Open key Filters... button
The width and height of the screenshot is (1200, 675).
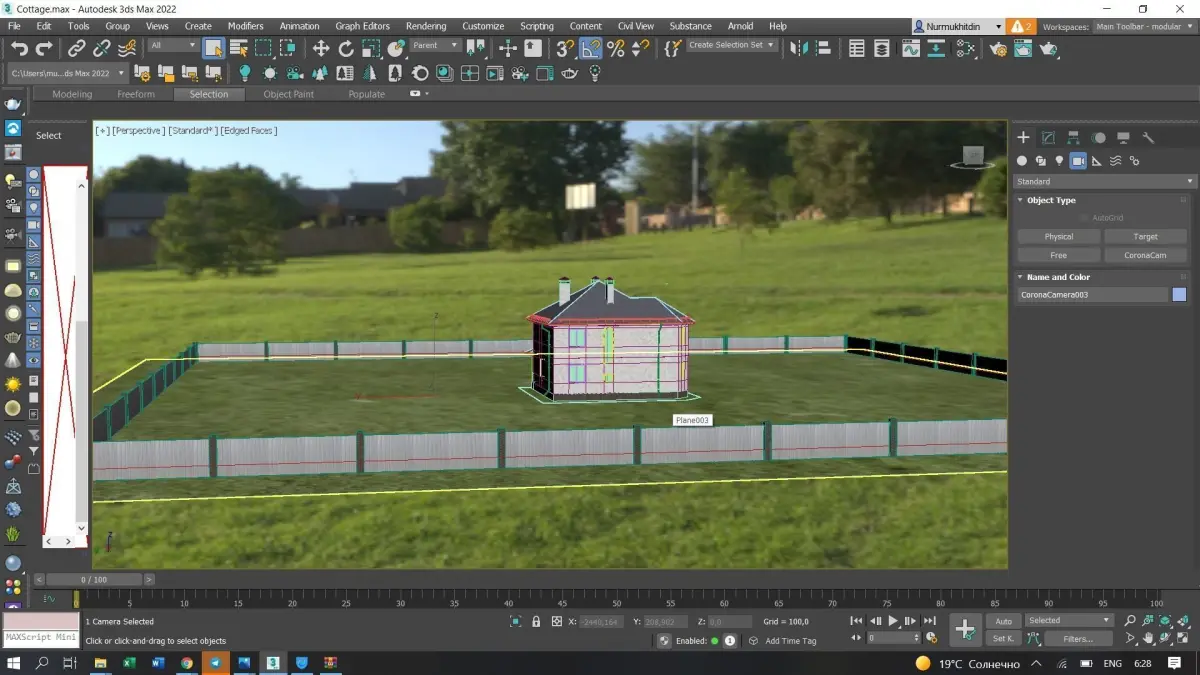click(x=1078, y=638)
